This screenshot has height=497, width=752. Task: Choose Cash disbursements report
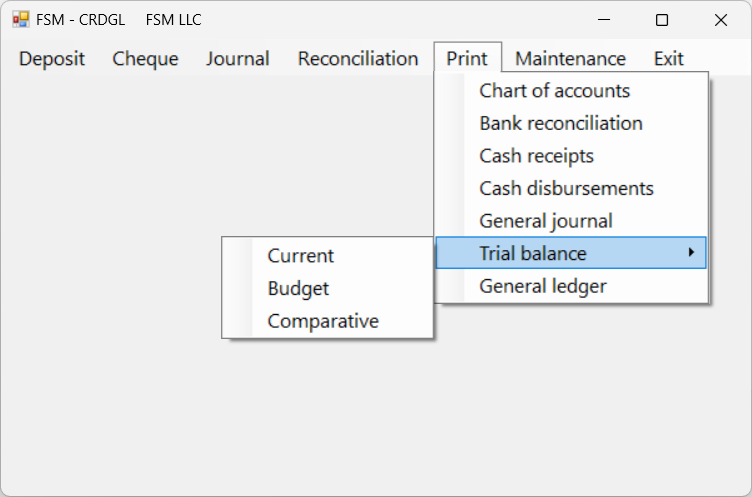click(566, 188)
